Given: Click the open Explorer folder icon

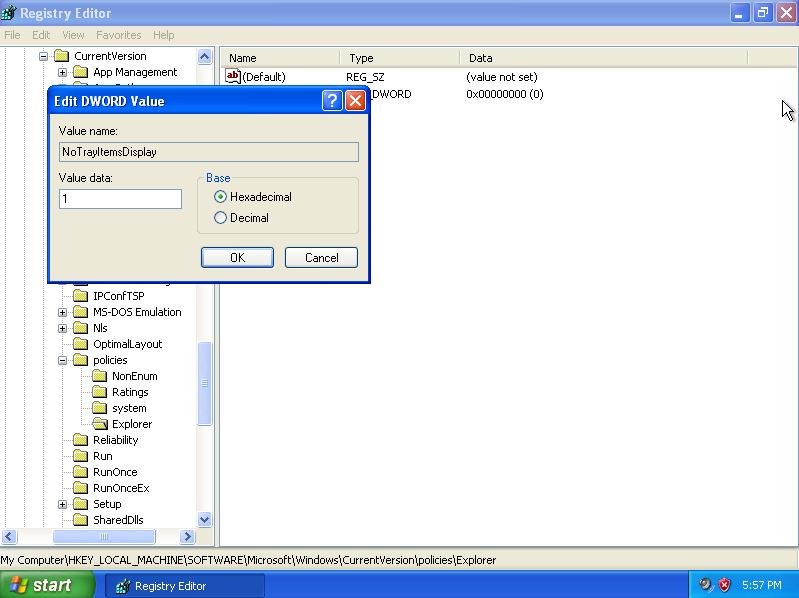Looking at the screenshot, I should [x=100, y=424].
